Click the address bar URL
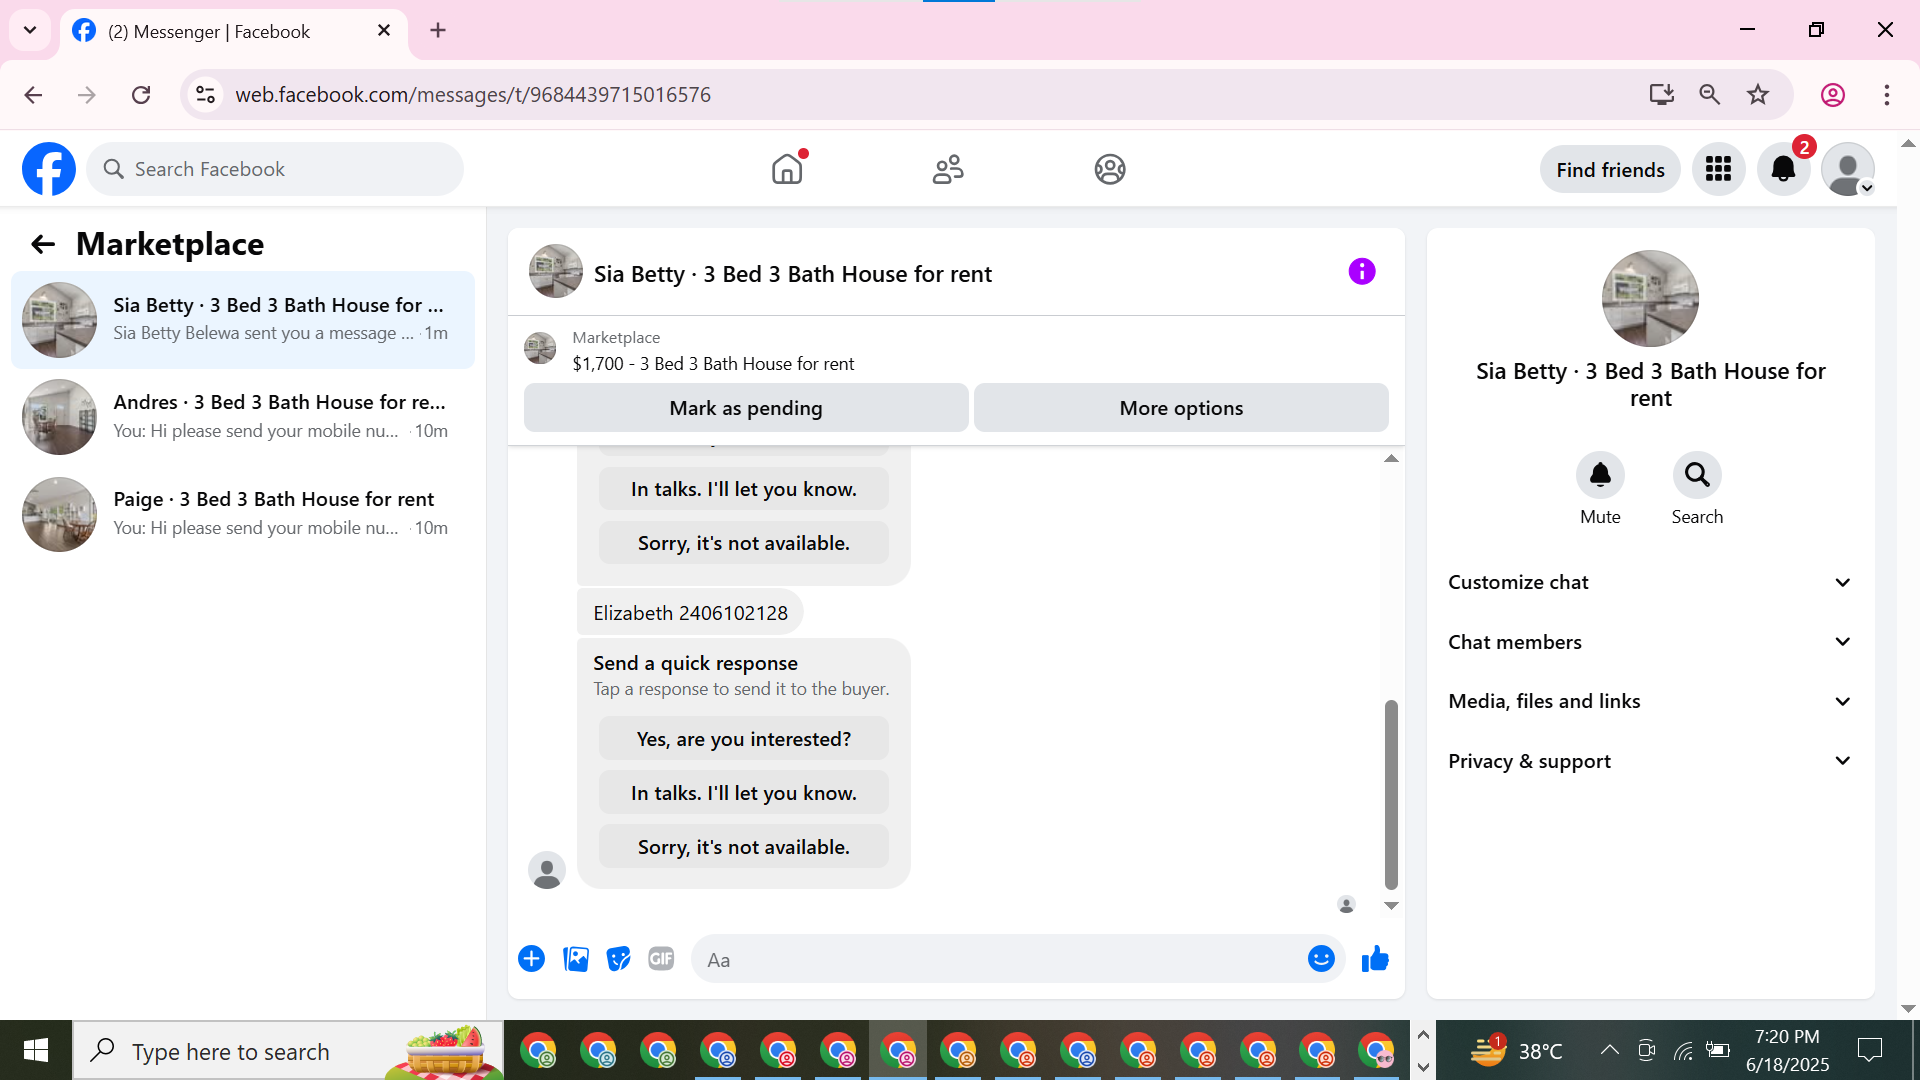Screen dimensions: 1920x1080 tap(473, 95)
